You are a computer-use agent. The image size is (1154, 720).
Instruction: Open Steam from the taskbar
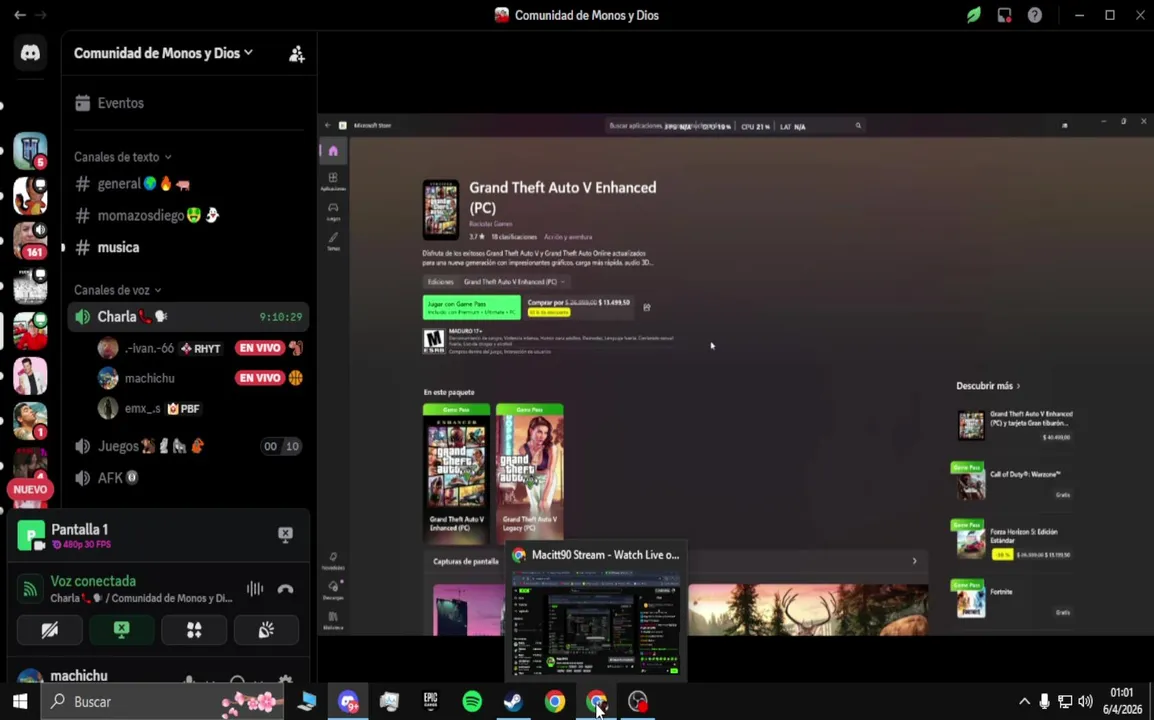point(513,702)
